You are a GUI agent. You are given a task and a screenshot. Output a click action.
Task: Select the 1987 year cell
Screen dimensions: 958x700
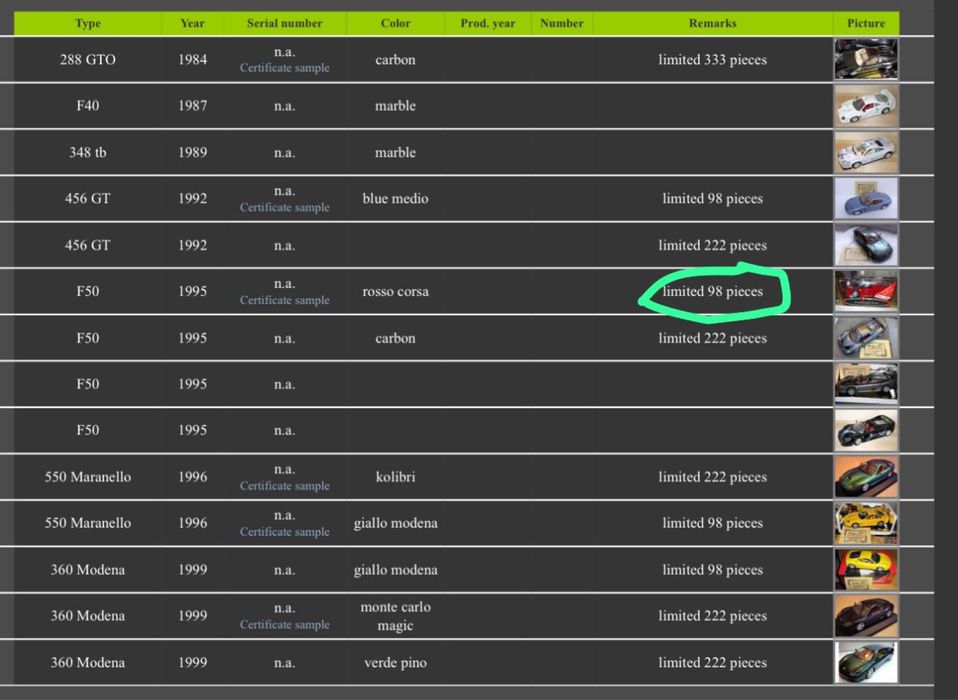192,106
